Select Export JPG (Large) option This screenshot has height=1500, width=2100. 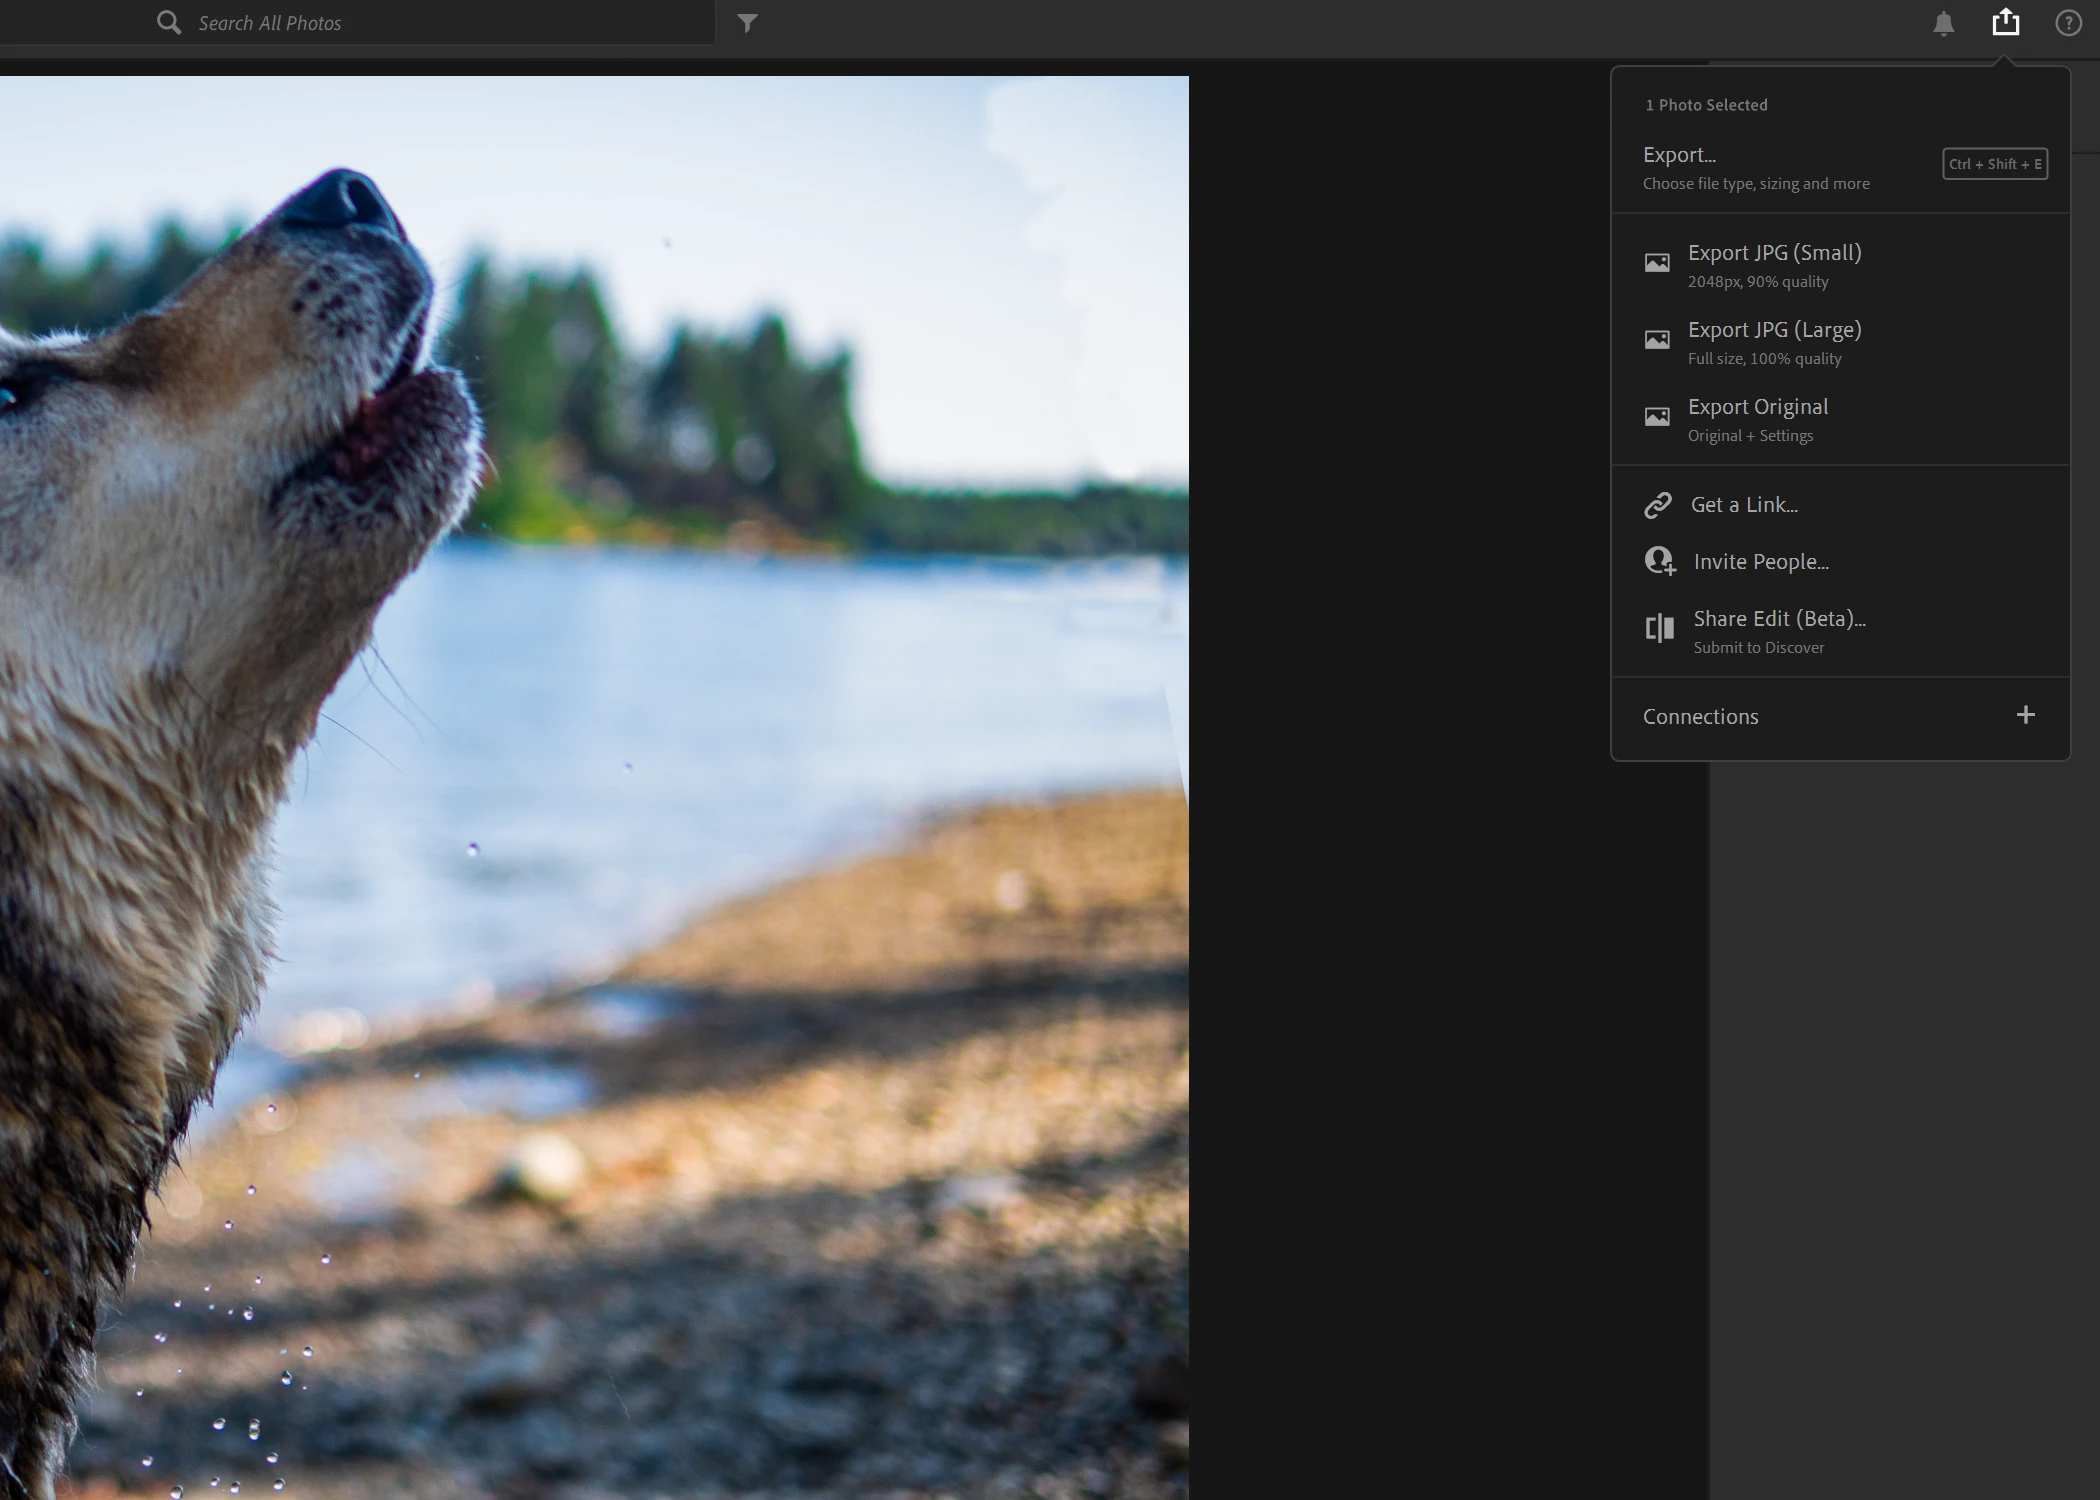click(1774, 331)
